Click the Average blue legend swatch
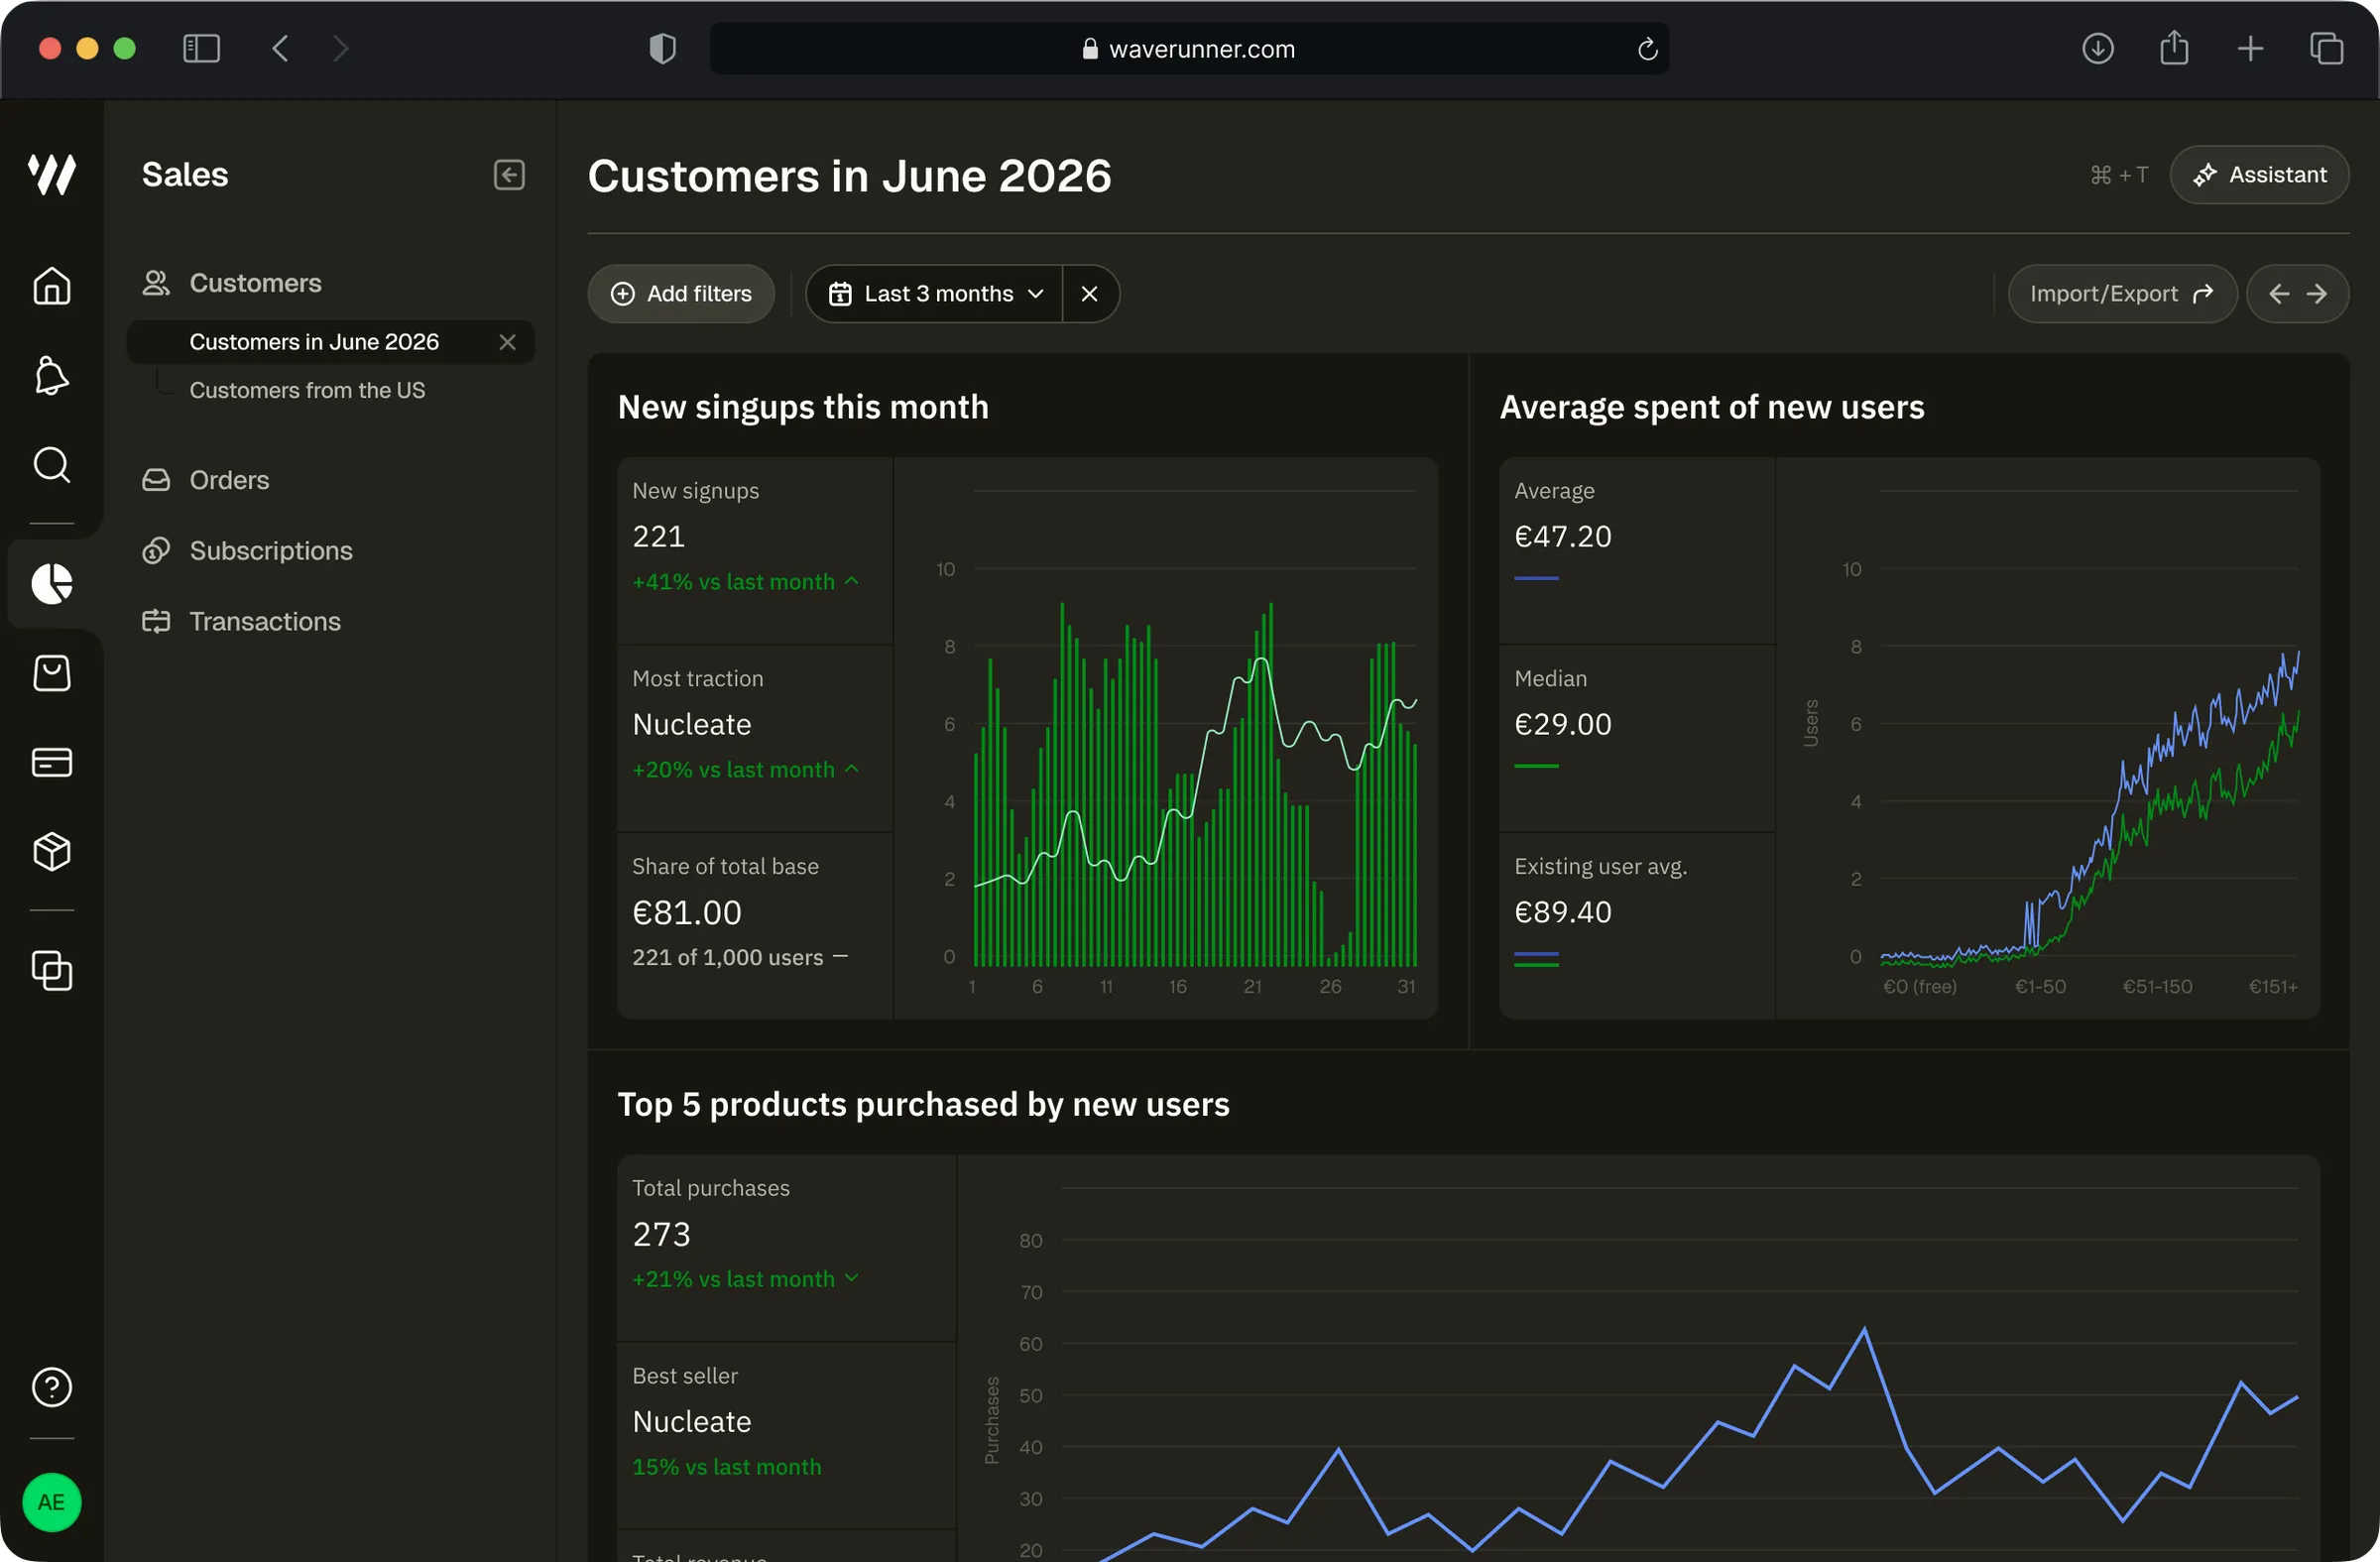The height and width of the screenshot is (1562, 2380). coord(1536,578)
